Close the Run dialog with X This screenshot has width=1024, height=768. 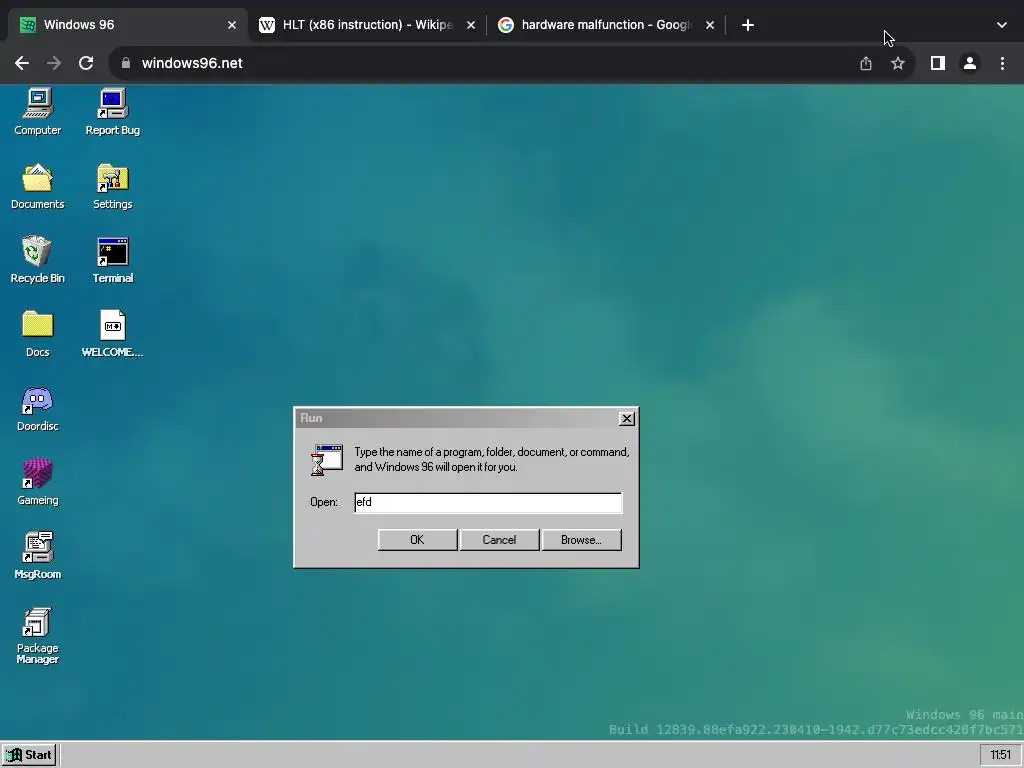tap(626, 419)
